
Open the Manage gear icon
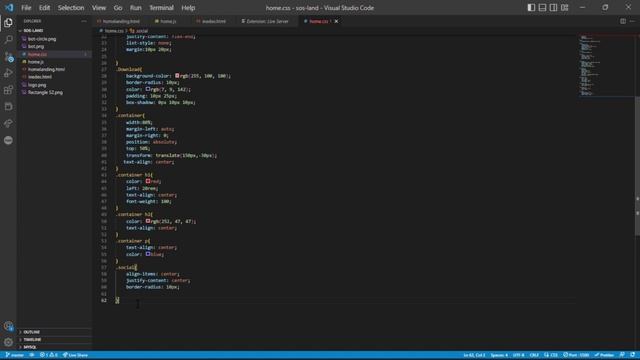[x=8, y=342]
